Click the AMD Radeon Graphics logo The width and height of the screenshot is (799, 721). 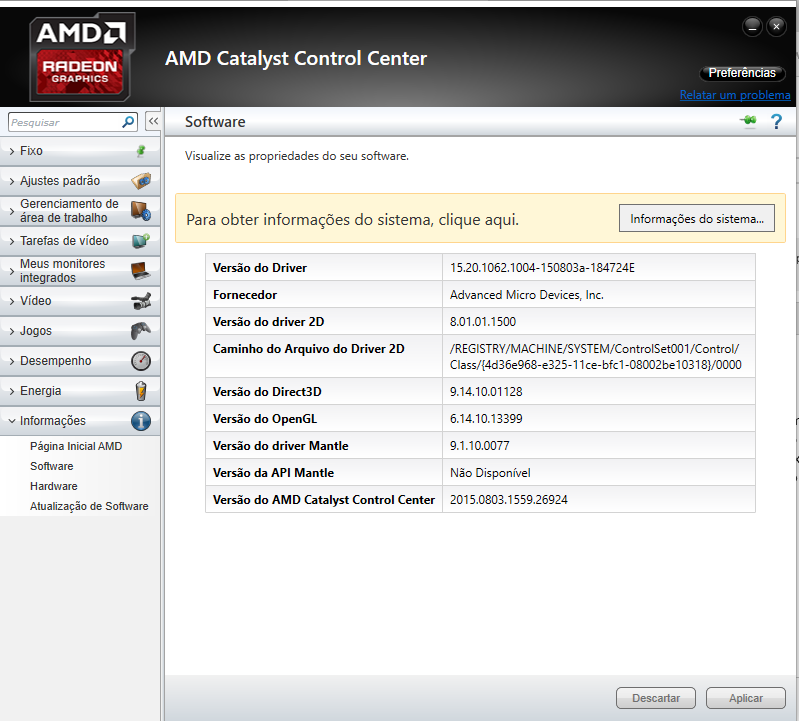click(x=82, y=57)
